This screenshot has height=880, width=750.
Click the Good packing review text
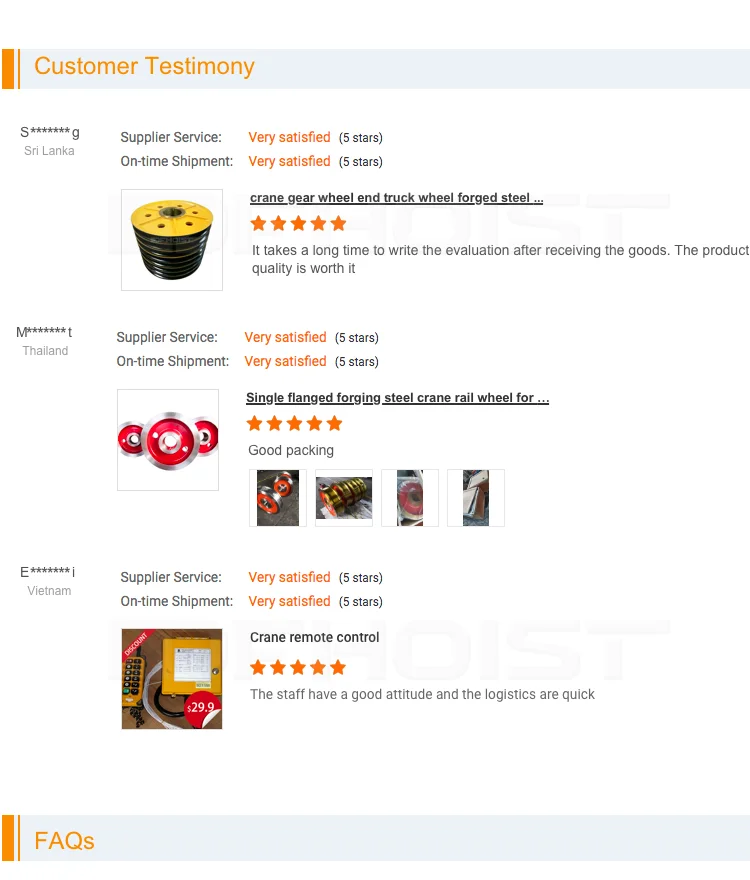tap(291, 450)
